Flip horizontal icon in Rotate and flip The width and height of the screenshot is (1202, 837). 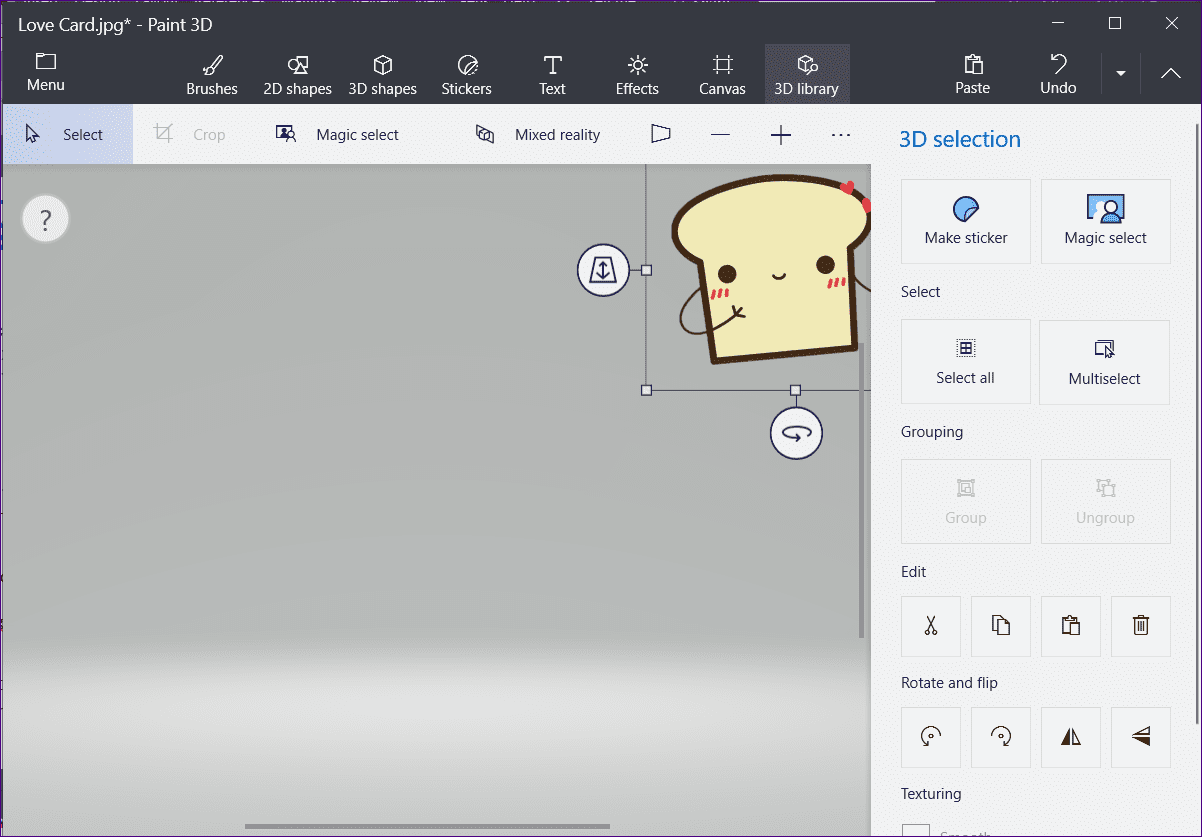click(x=1071, y=737)
